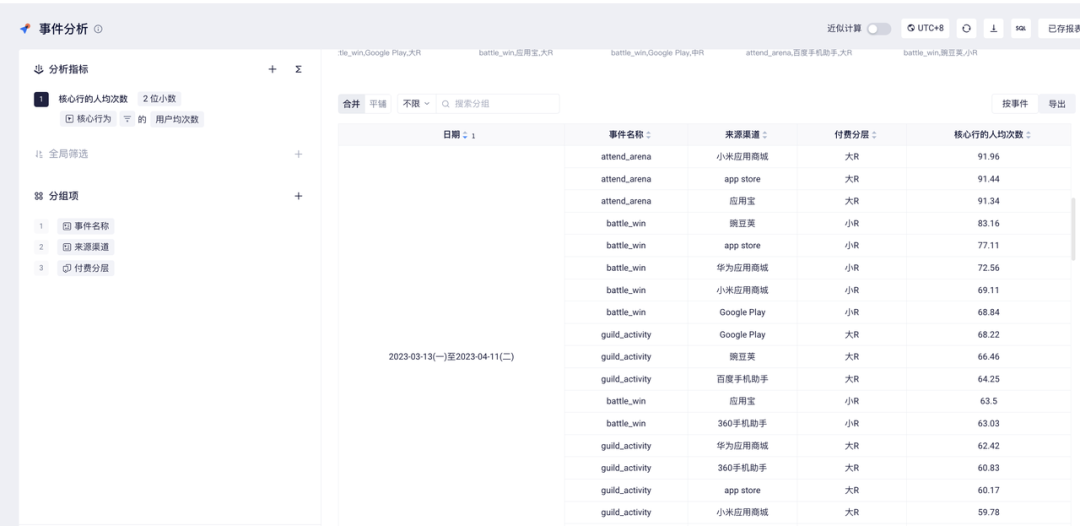This screenshot has width=1080, height=526.
Task: Sort table by 日期 column arrows
Action: pyautogui.click(x=465, y=135)
